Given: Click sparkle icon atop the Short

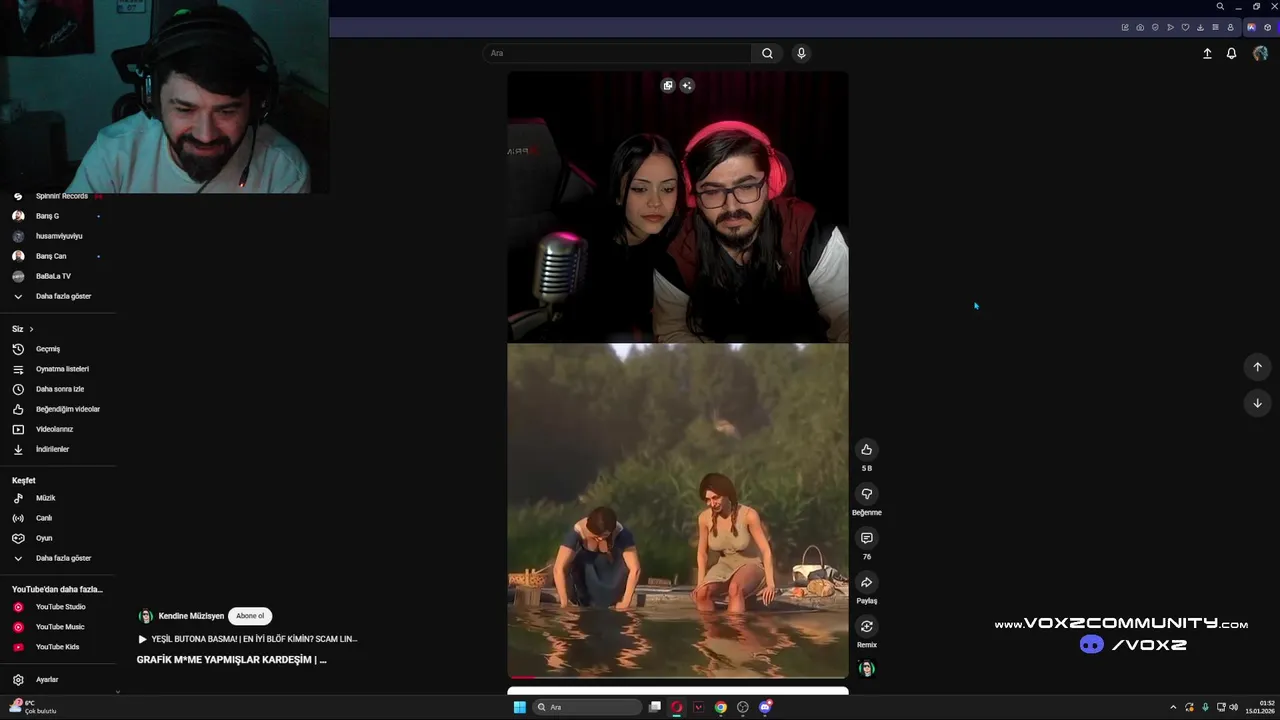Looking at the screenshot, I should click(x=687, y=85).
